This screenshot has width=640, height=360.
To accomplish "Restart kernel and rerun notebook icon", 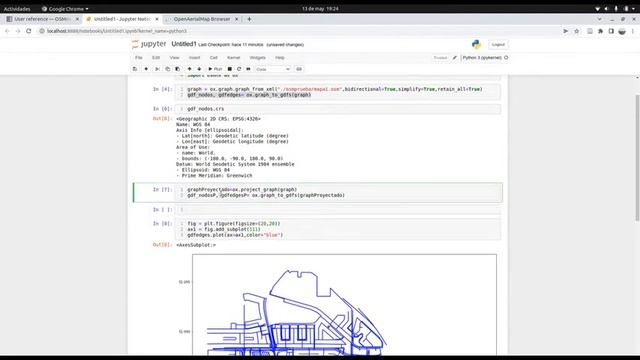I will (248, 69).
